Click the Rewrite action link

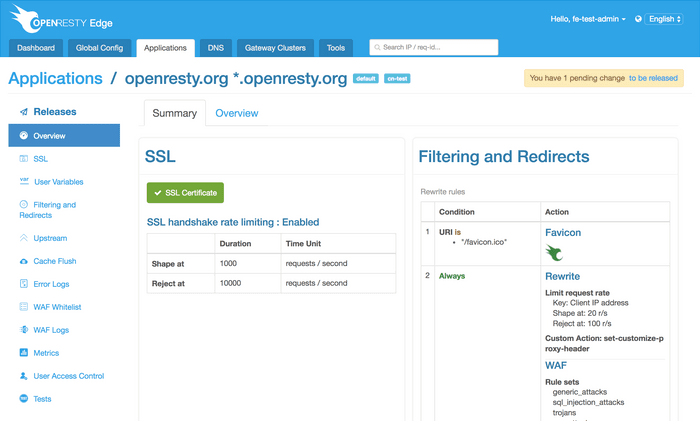(562, 276)
